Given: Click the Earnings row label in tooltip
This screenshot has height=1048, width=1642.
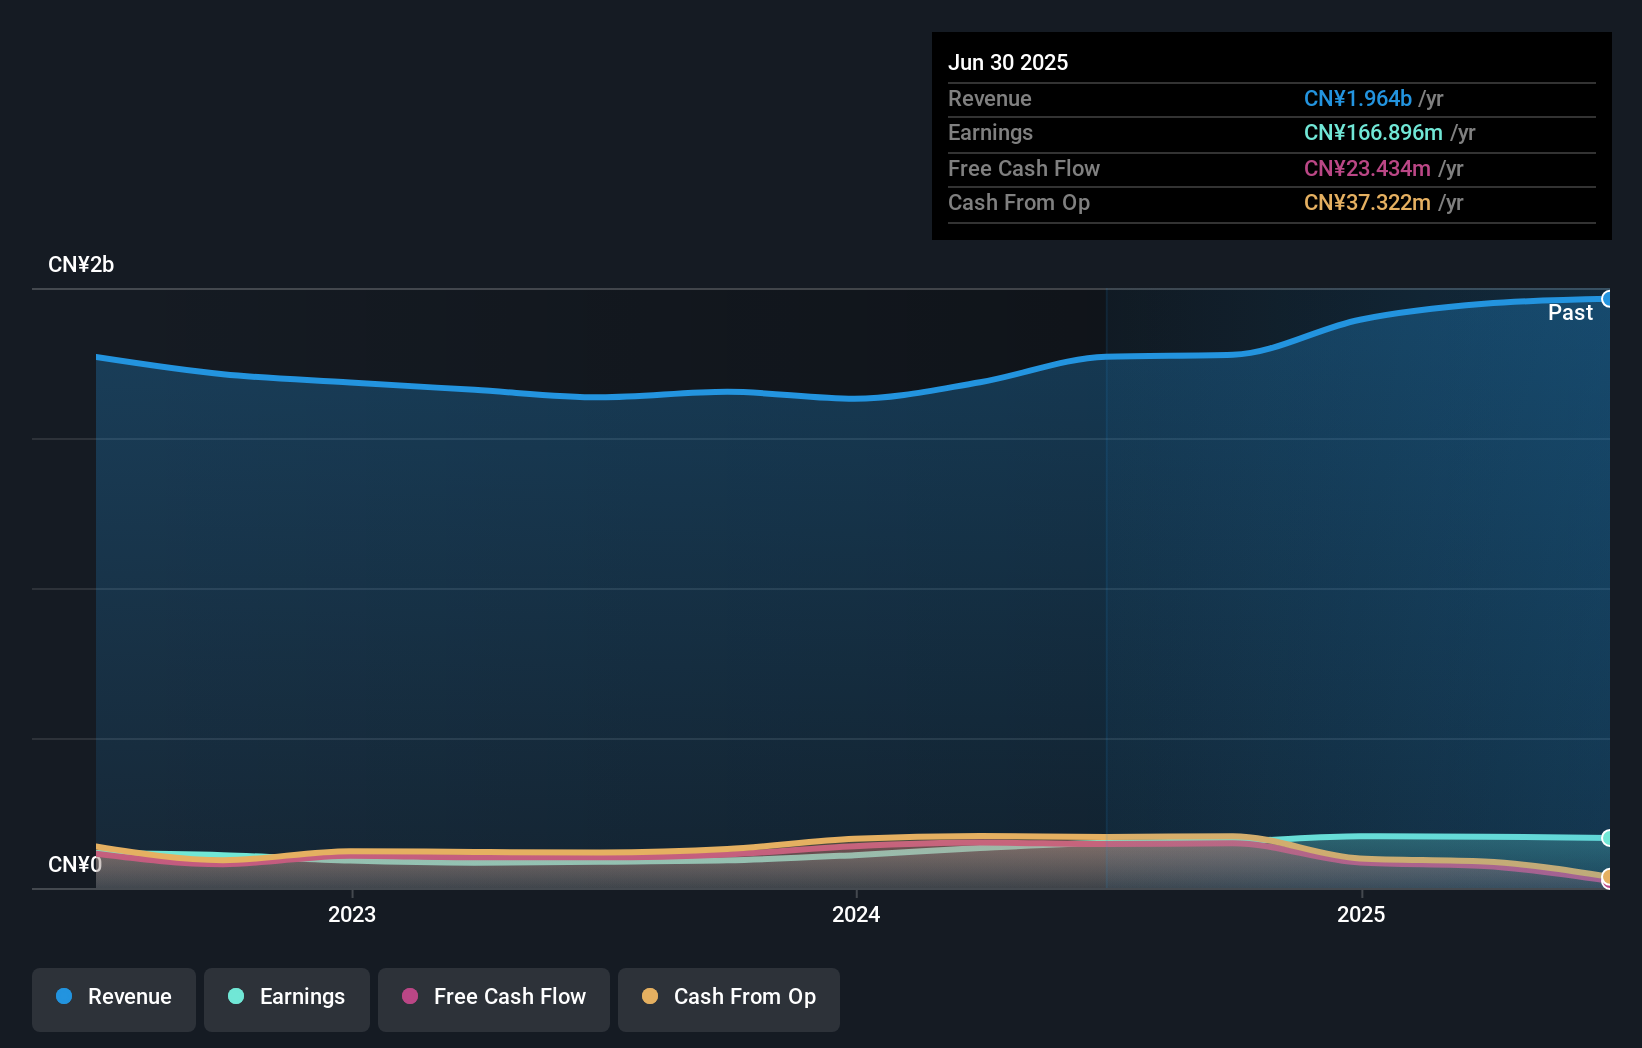Looking at the screenshot, I should (x=990, y=133).
